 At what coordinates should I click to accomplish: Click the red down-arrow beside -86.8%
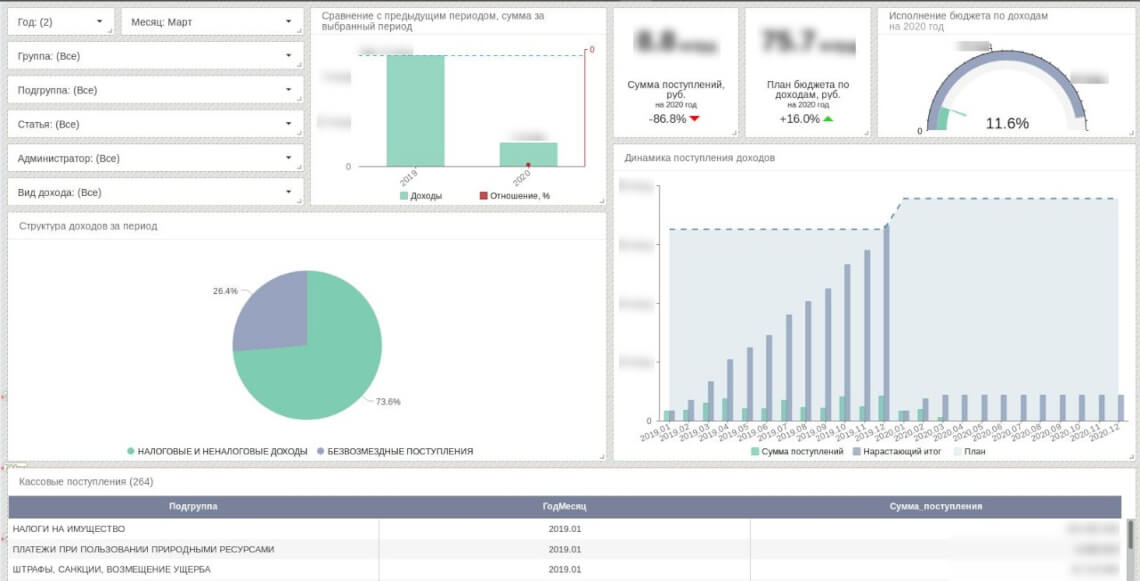tap(694, 119)
